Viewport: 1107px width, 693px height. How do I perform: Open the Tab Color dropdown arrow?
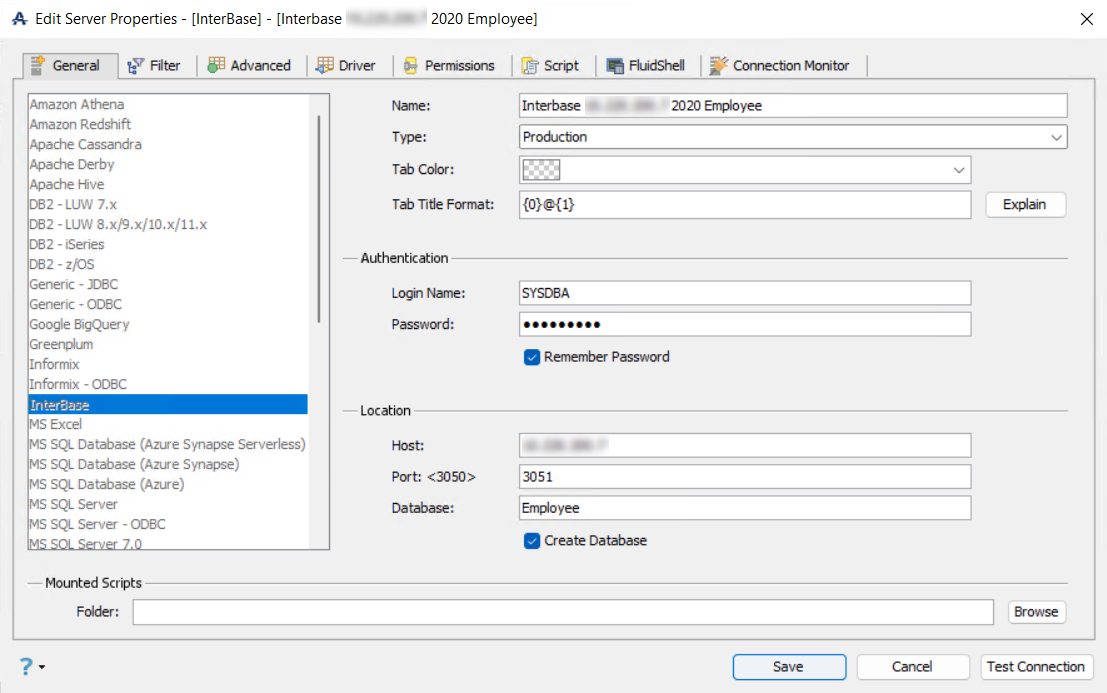coord(959,171)
